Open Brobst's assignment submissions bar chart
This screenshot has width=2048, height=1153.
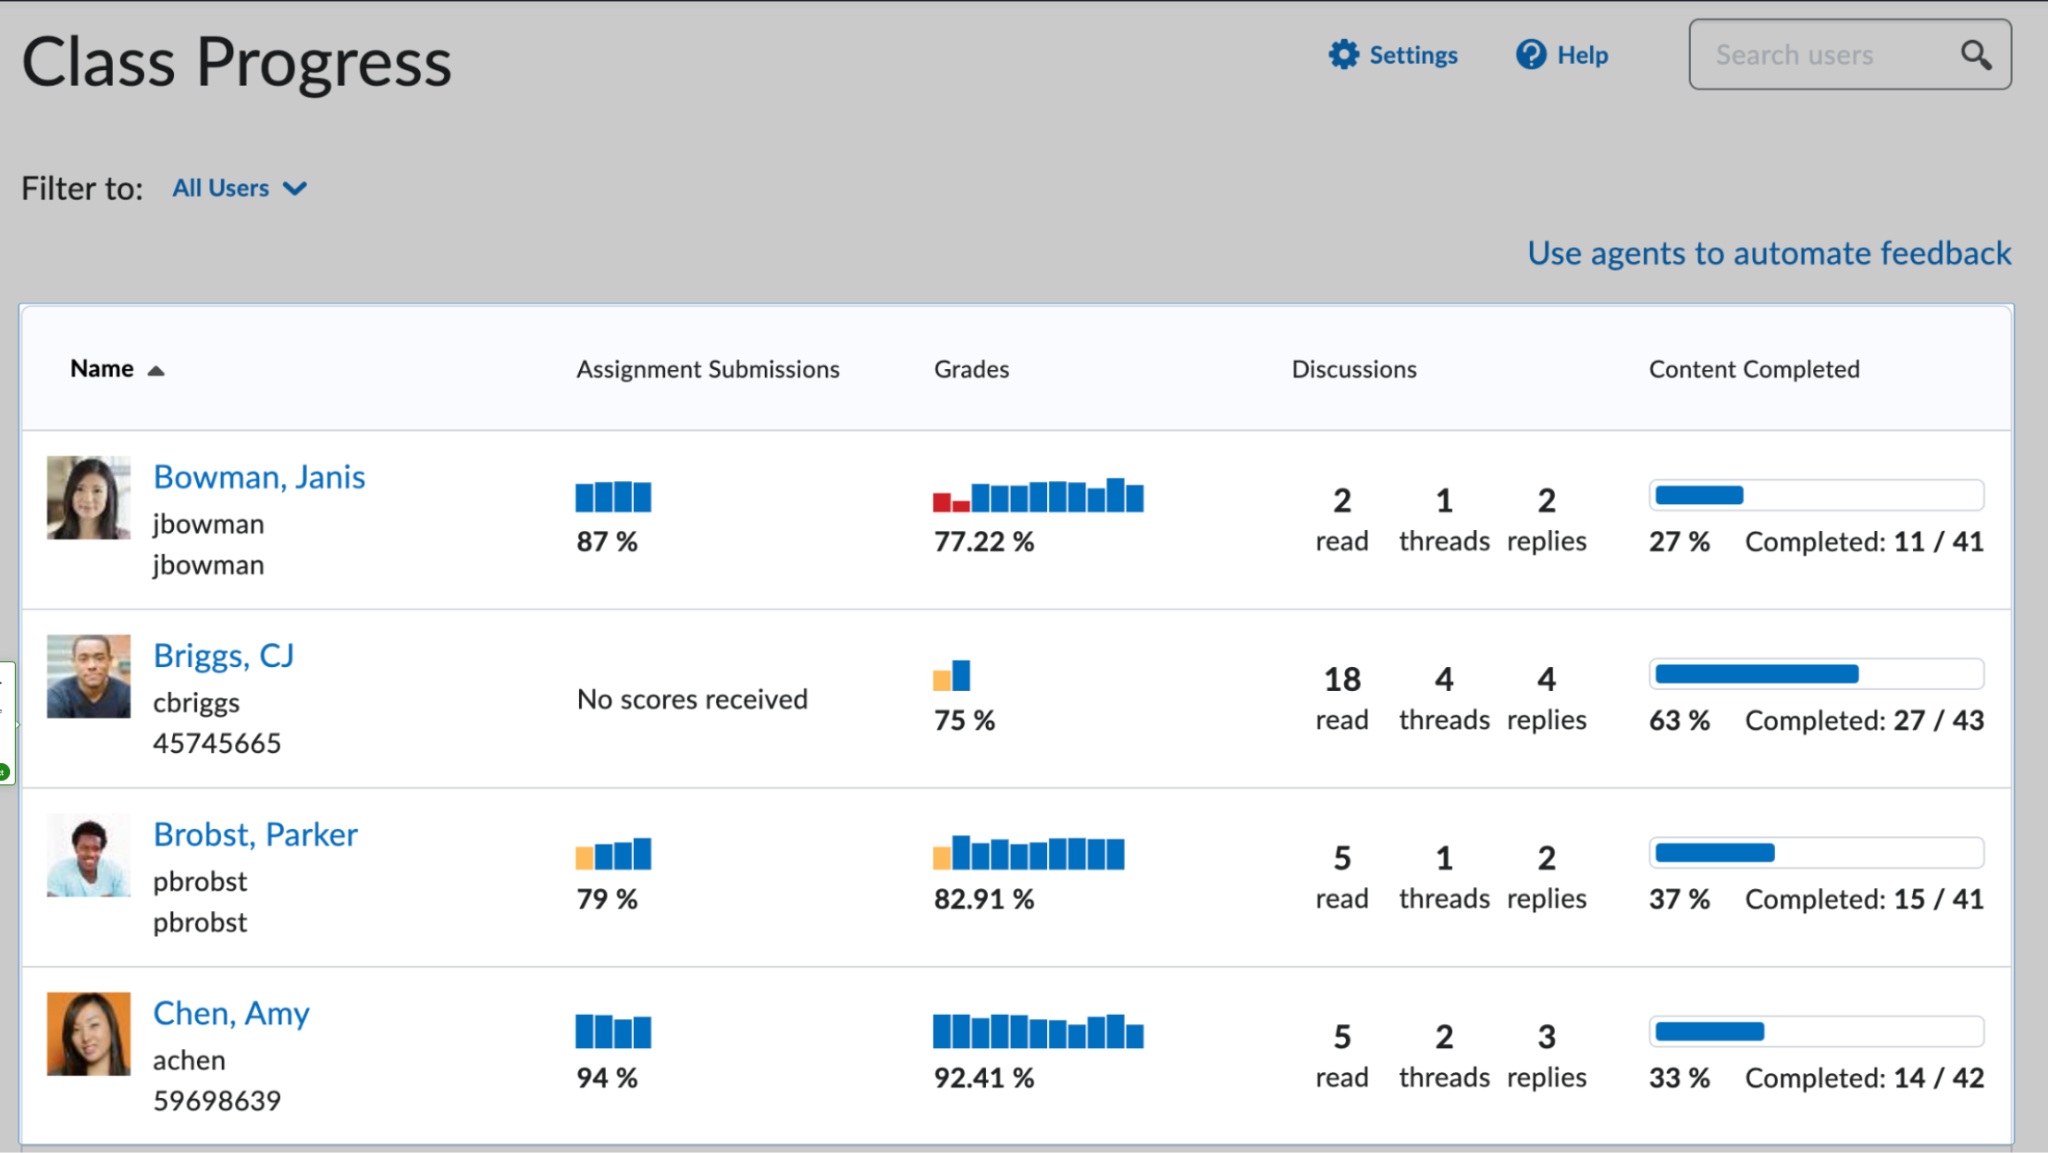click(613, 854)
